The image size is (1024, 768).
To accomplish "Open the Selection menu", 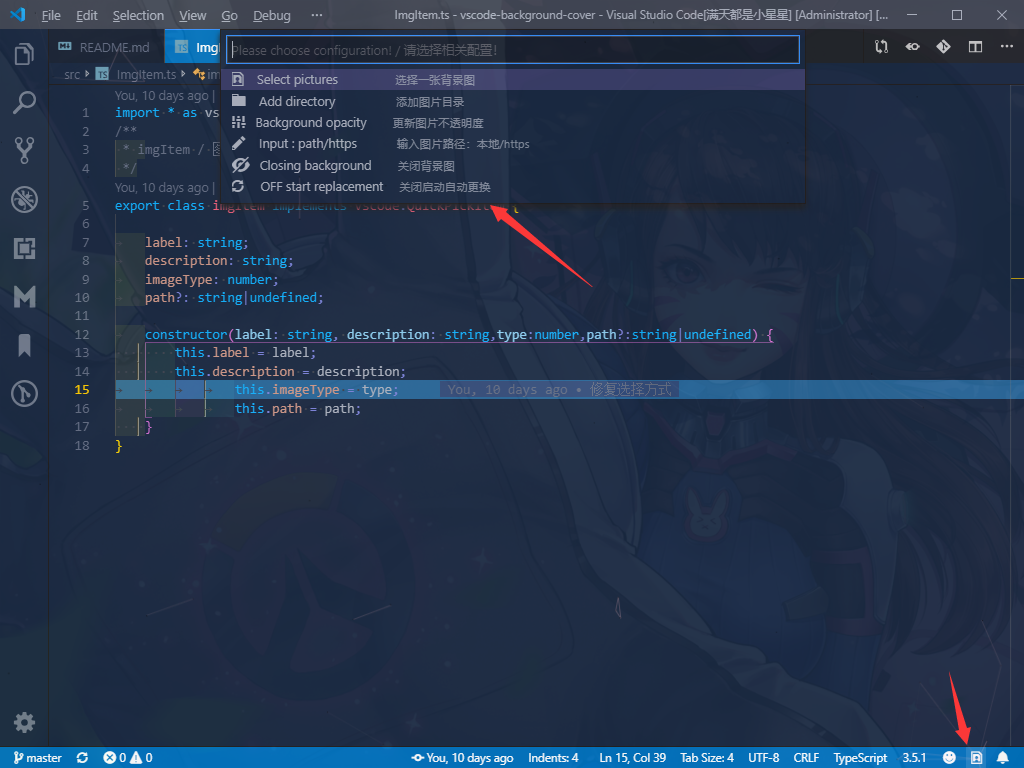I will [x=138, y=15].
